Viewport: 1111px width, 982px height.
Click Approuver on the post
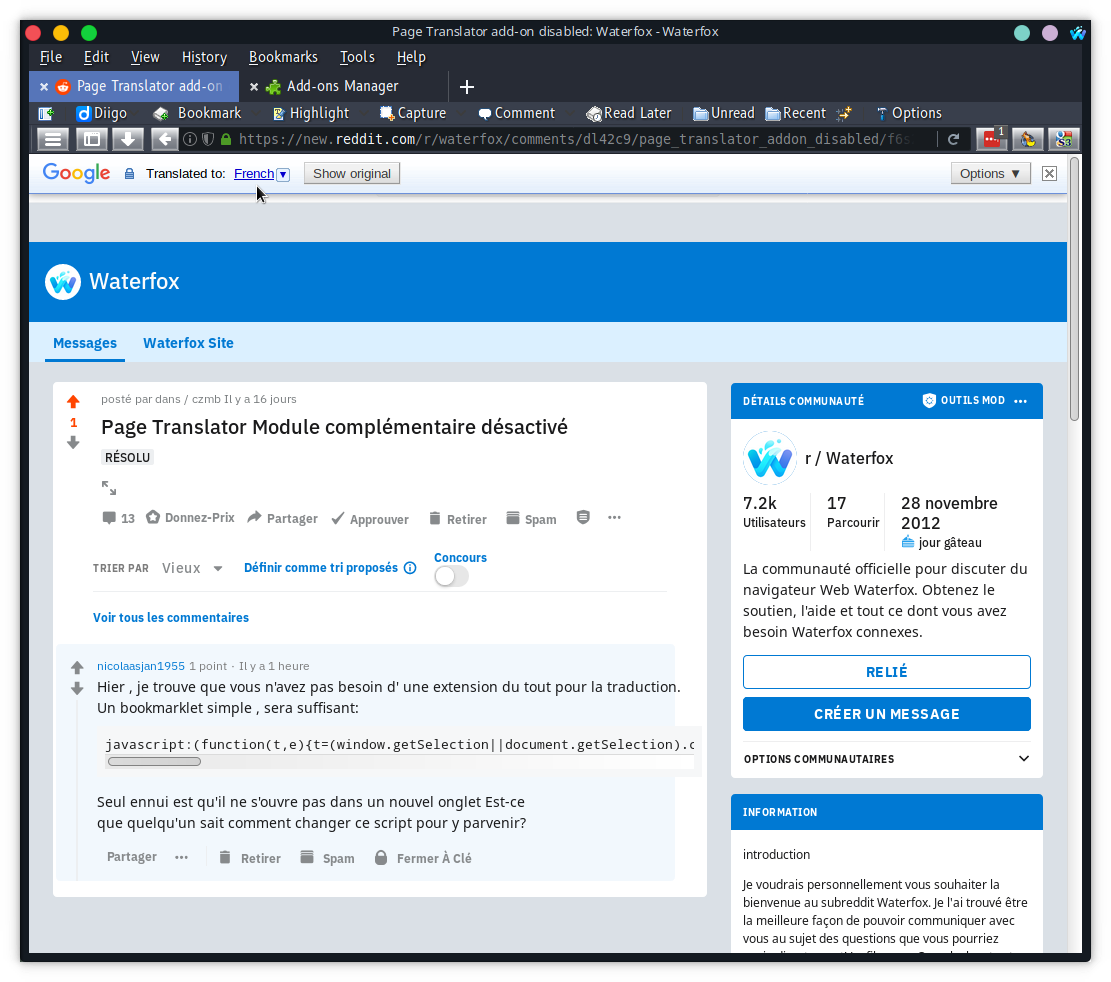point(370,519)
